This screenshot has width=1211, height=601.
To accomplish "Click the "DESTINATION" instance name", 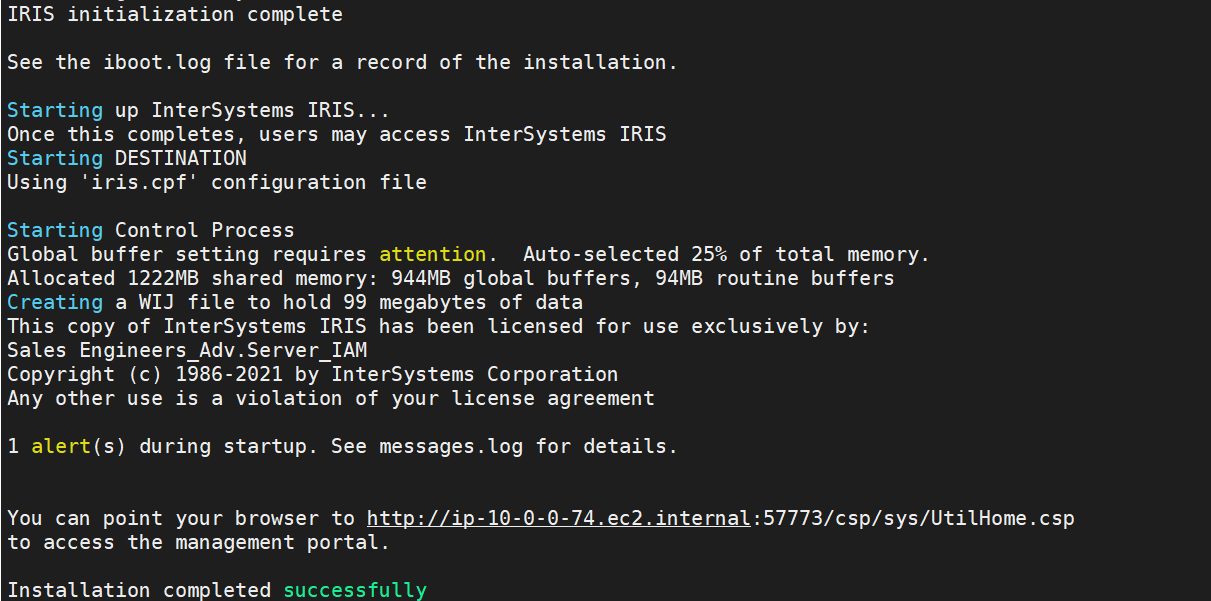I will coord(180,158).
